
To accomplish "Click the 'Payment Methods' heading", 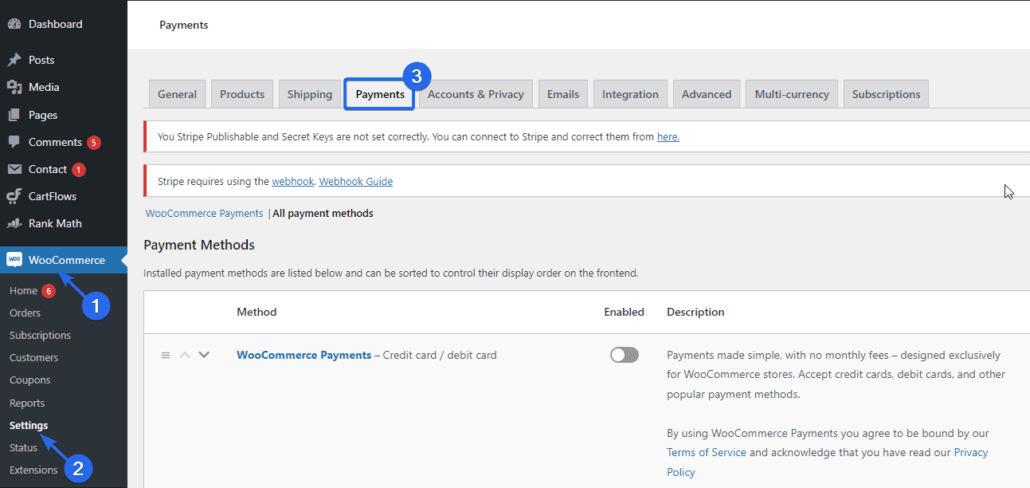I will click(199, 246).
